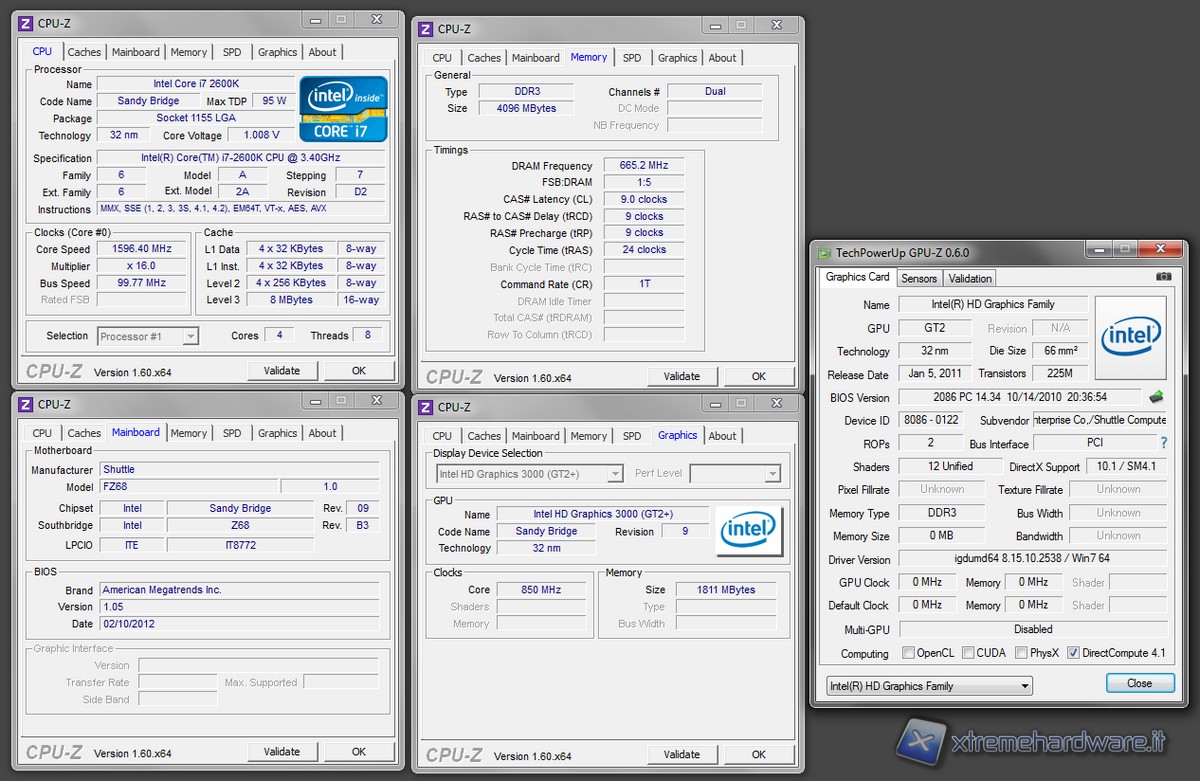Open the Processor #1 selection dropdown
The image size is (1200, 781).
pyautogui.click(x=148, y=337)
